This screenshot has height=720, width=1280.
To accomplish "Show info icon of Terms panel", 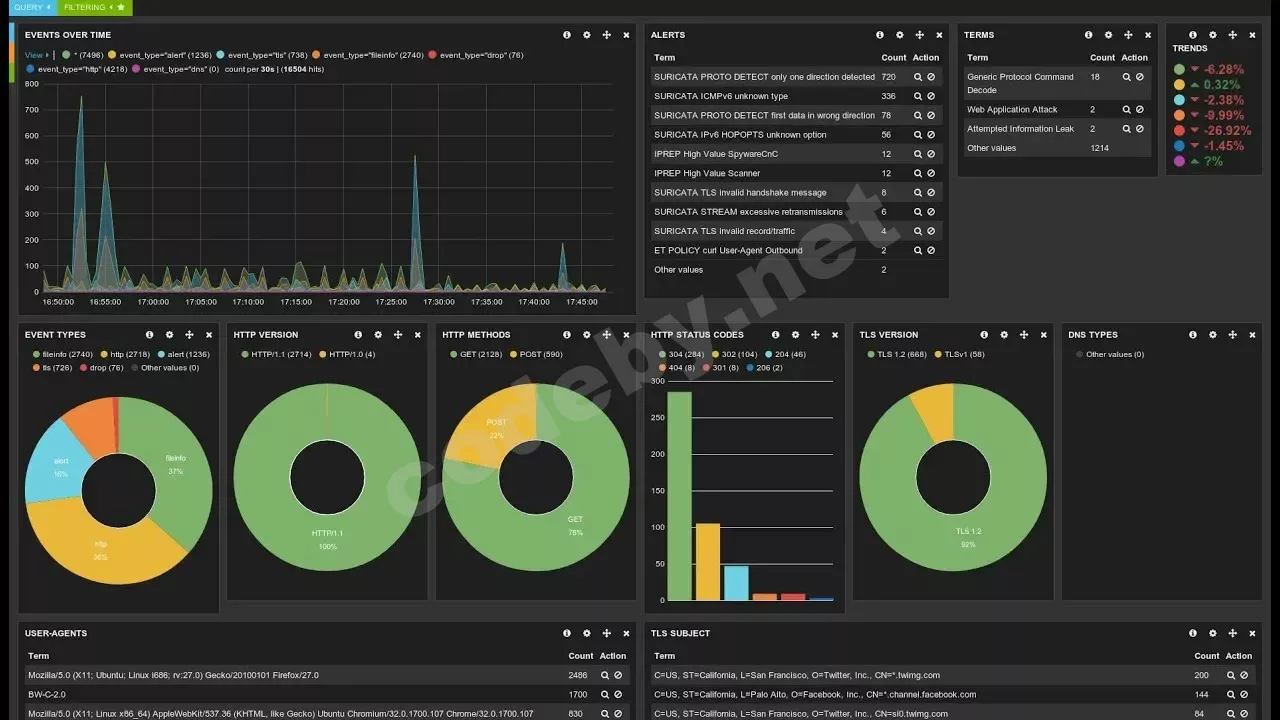I will tap(1089, 35).
